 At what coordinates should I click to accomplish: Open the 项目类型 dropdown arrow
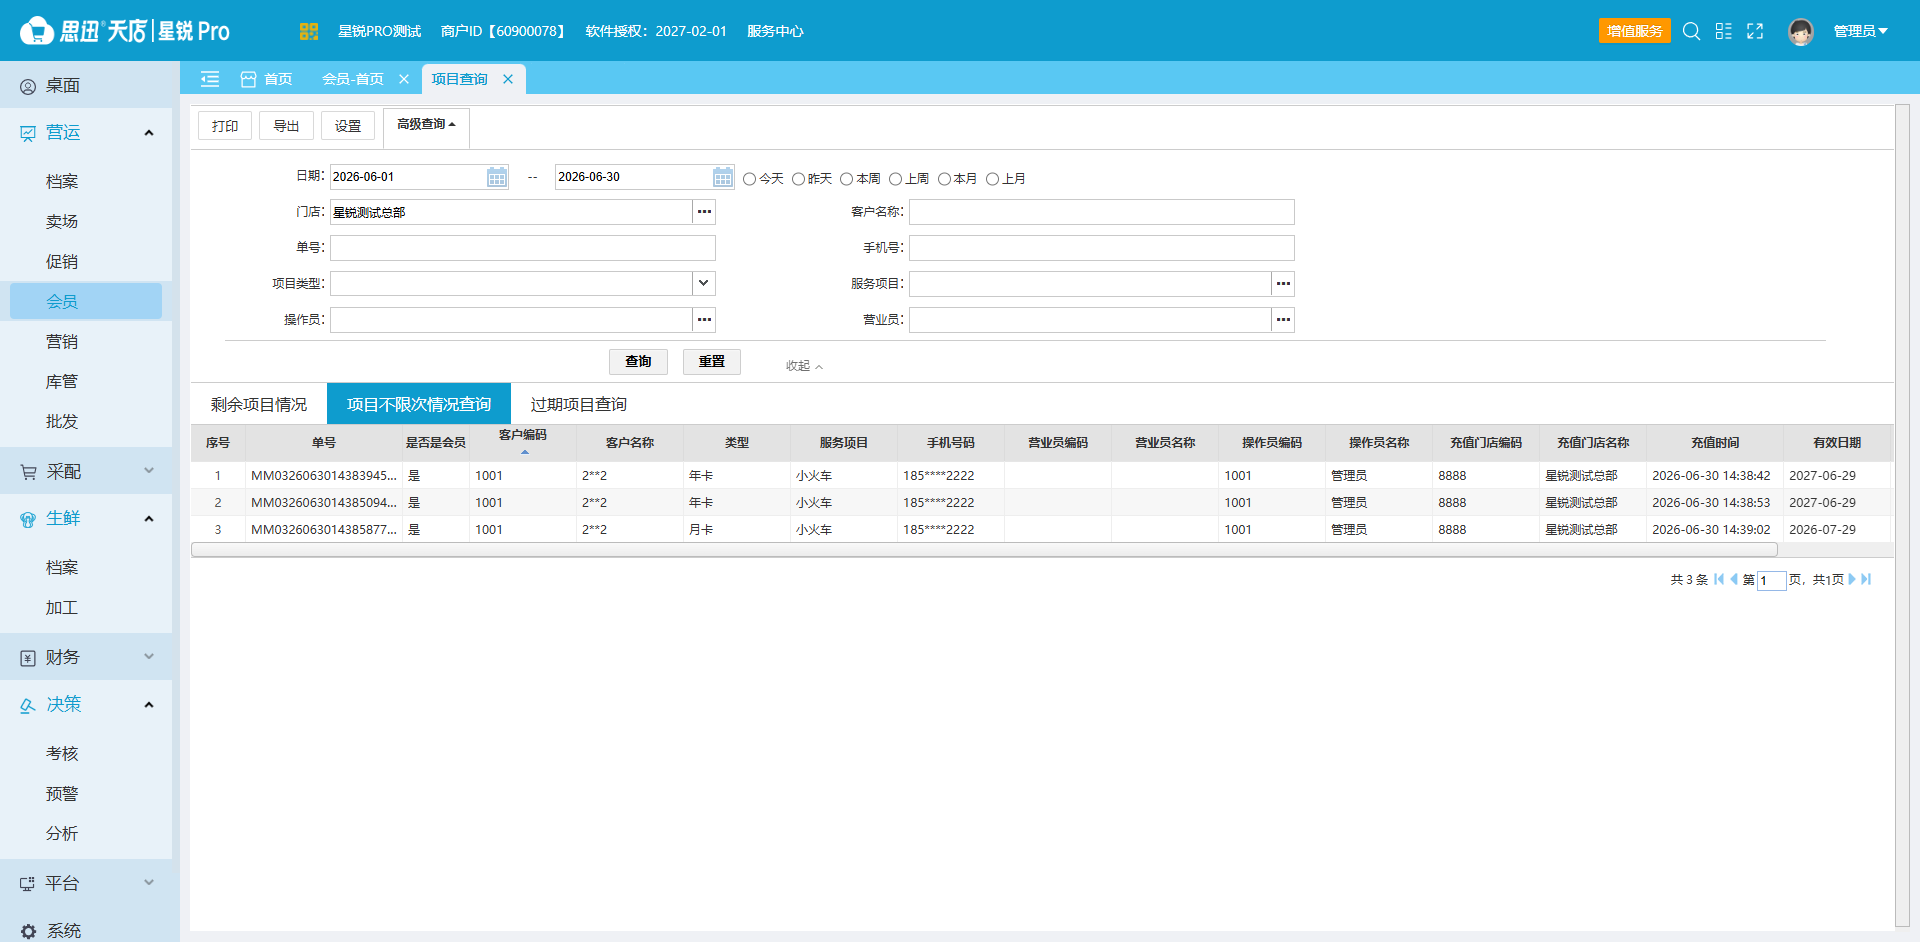[704, 284]
